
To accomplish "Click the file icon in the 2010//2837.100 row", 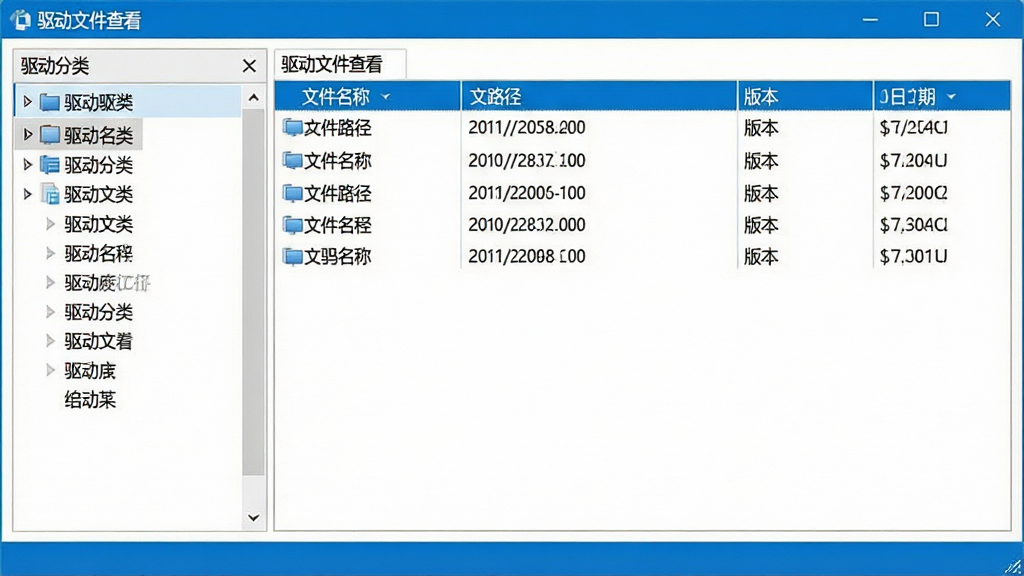I will click(x=292, y=160).
